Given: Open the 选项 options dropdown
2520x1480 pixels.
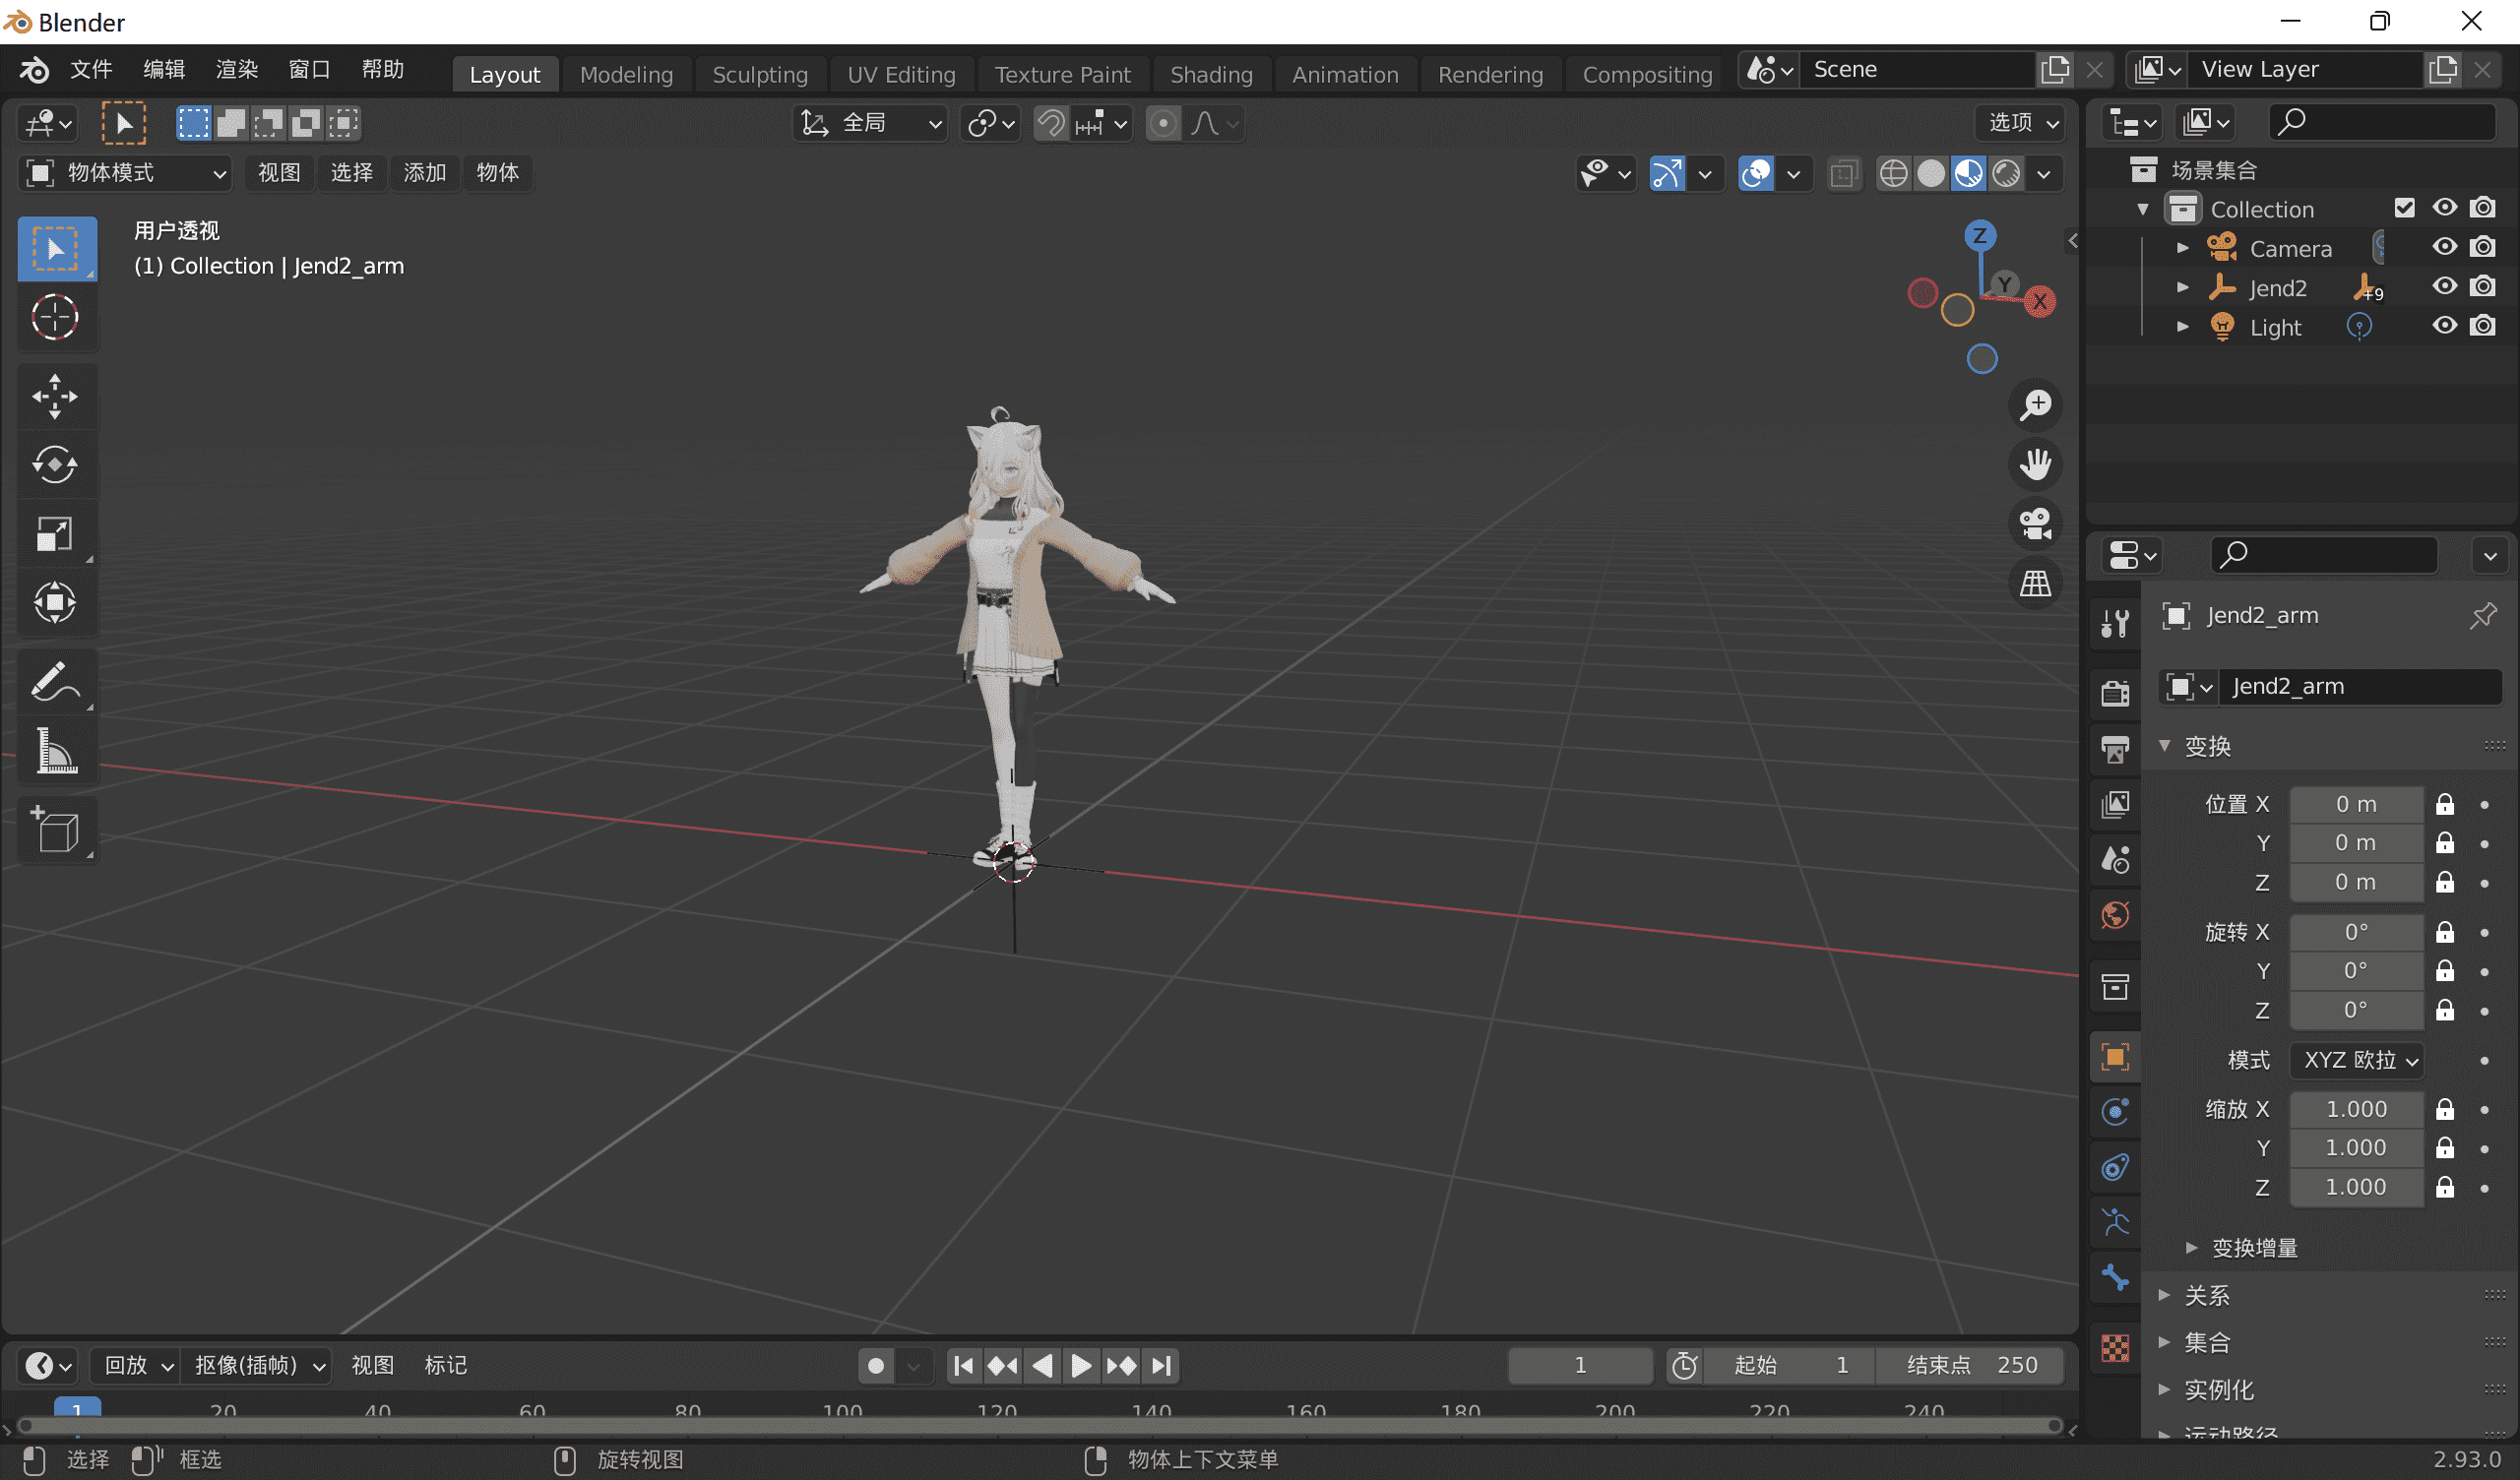Looking at the screenshot, I should (x=2023, y=123).
